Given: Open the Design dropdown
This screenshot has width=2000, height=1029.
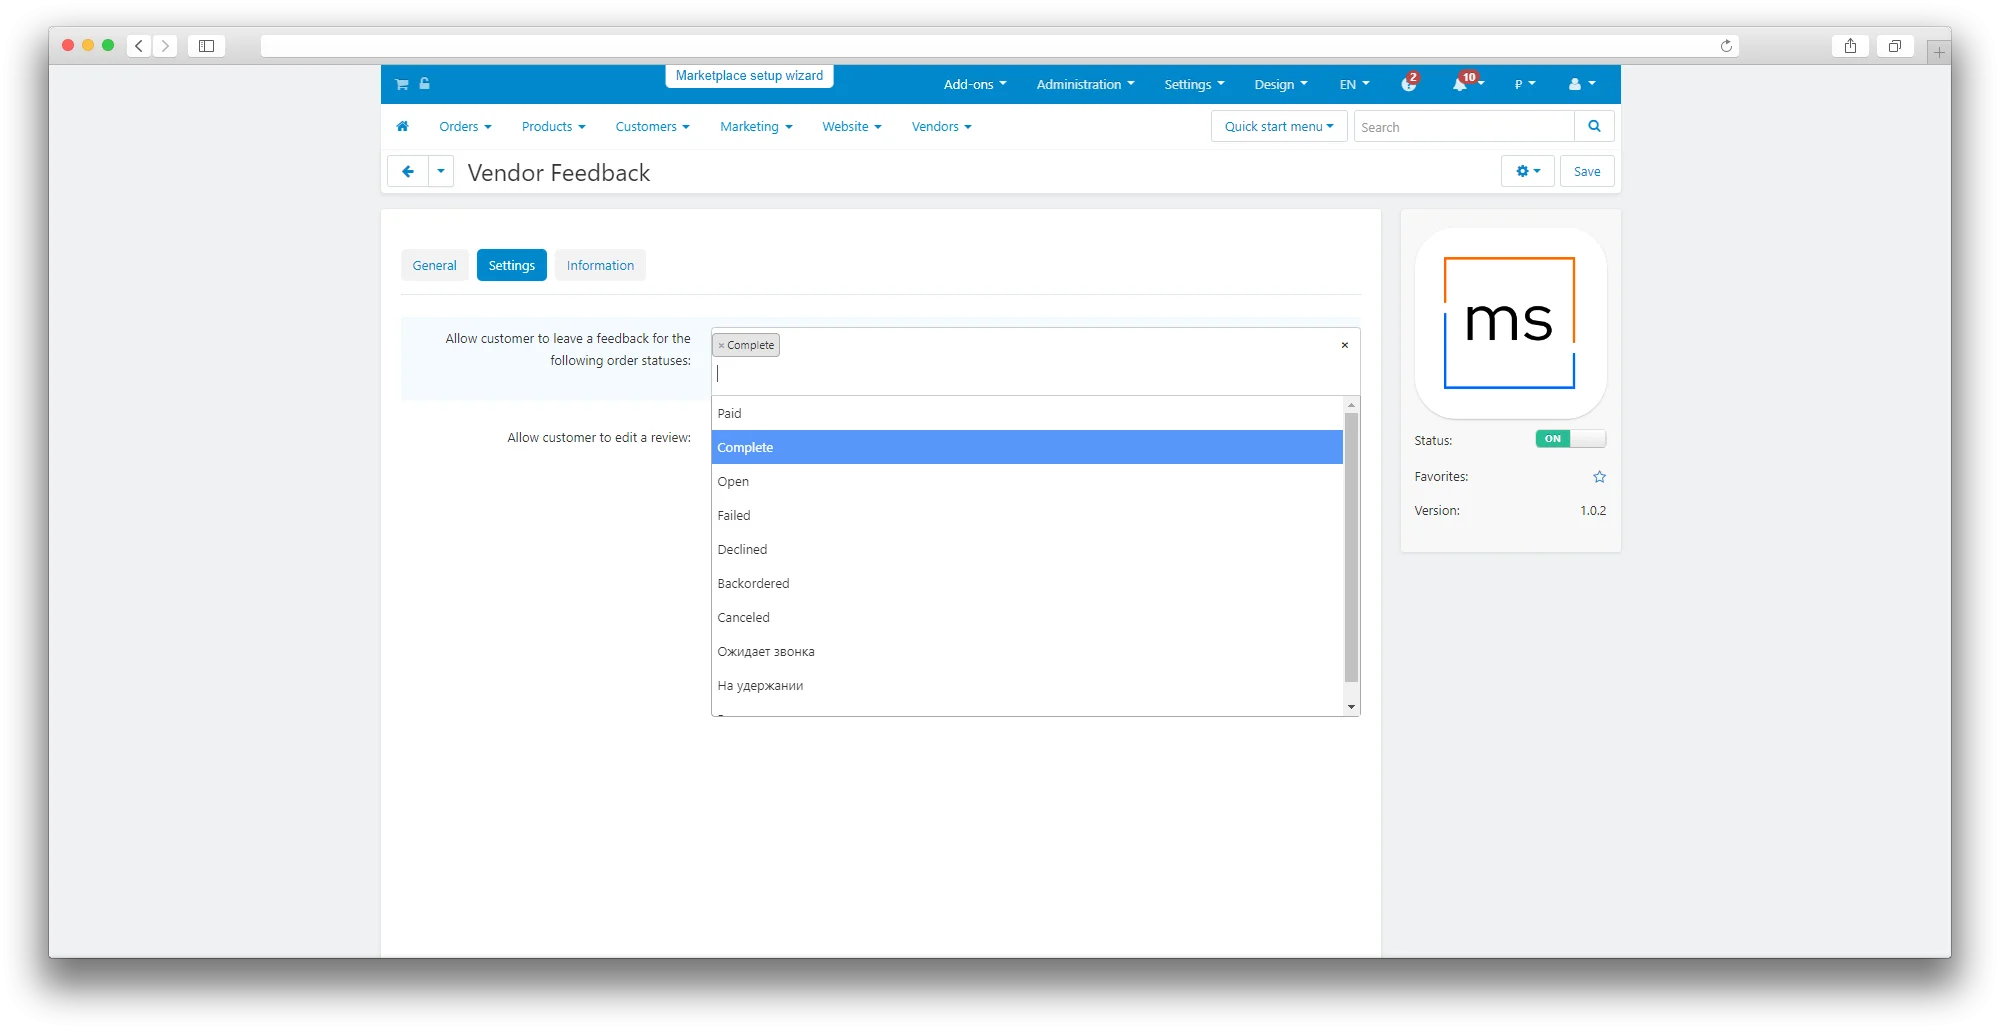Looking at the screenshot, I should (1281, 84).
